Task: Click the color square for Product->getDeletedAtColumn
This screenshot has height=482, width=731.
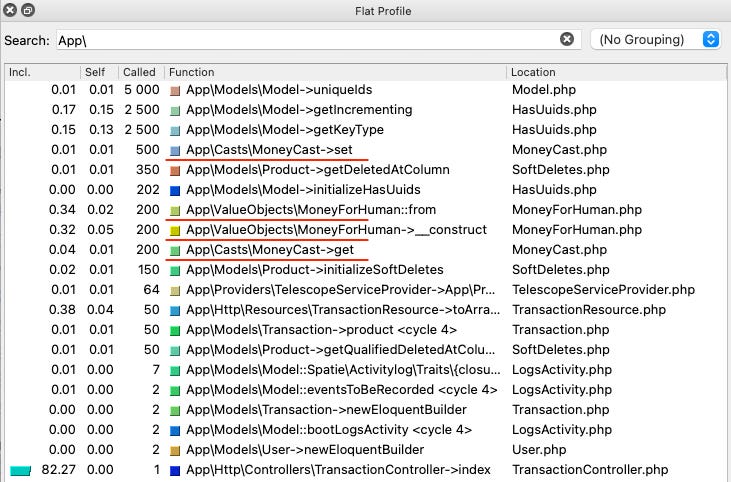Action: tap(175, 171)
